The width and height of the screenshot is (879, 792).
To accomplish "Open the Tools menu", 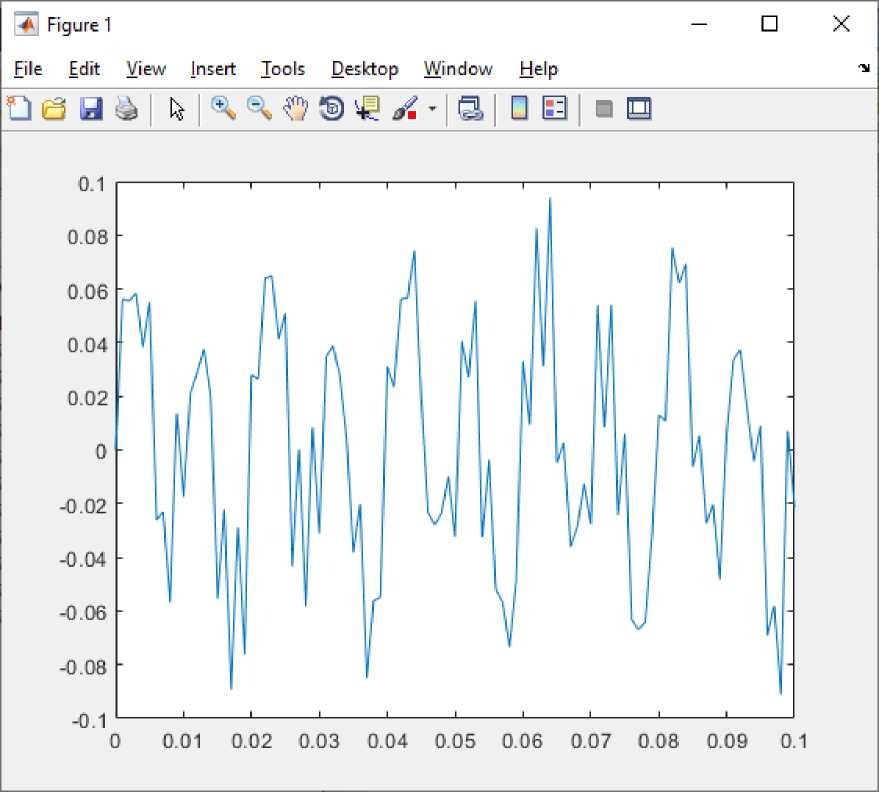I will pos(283,69).
